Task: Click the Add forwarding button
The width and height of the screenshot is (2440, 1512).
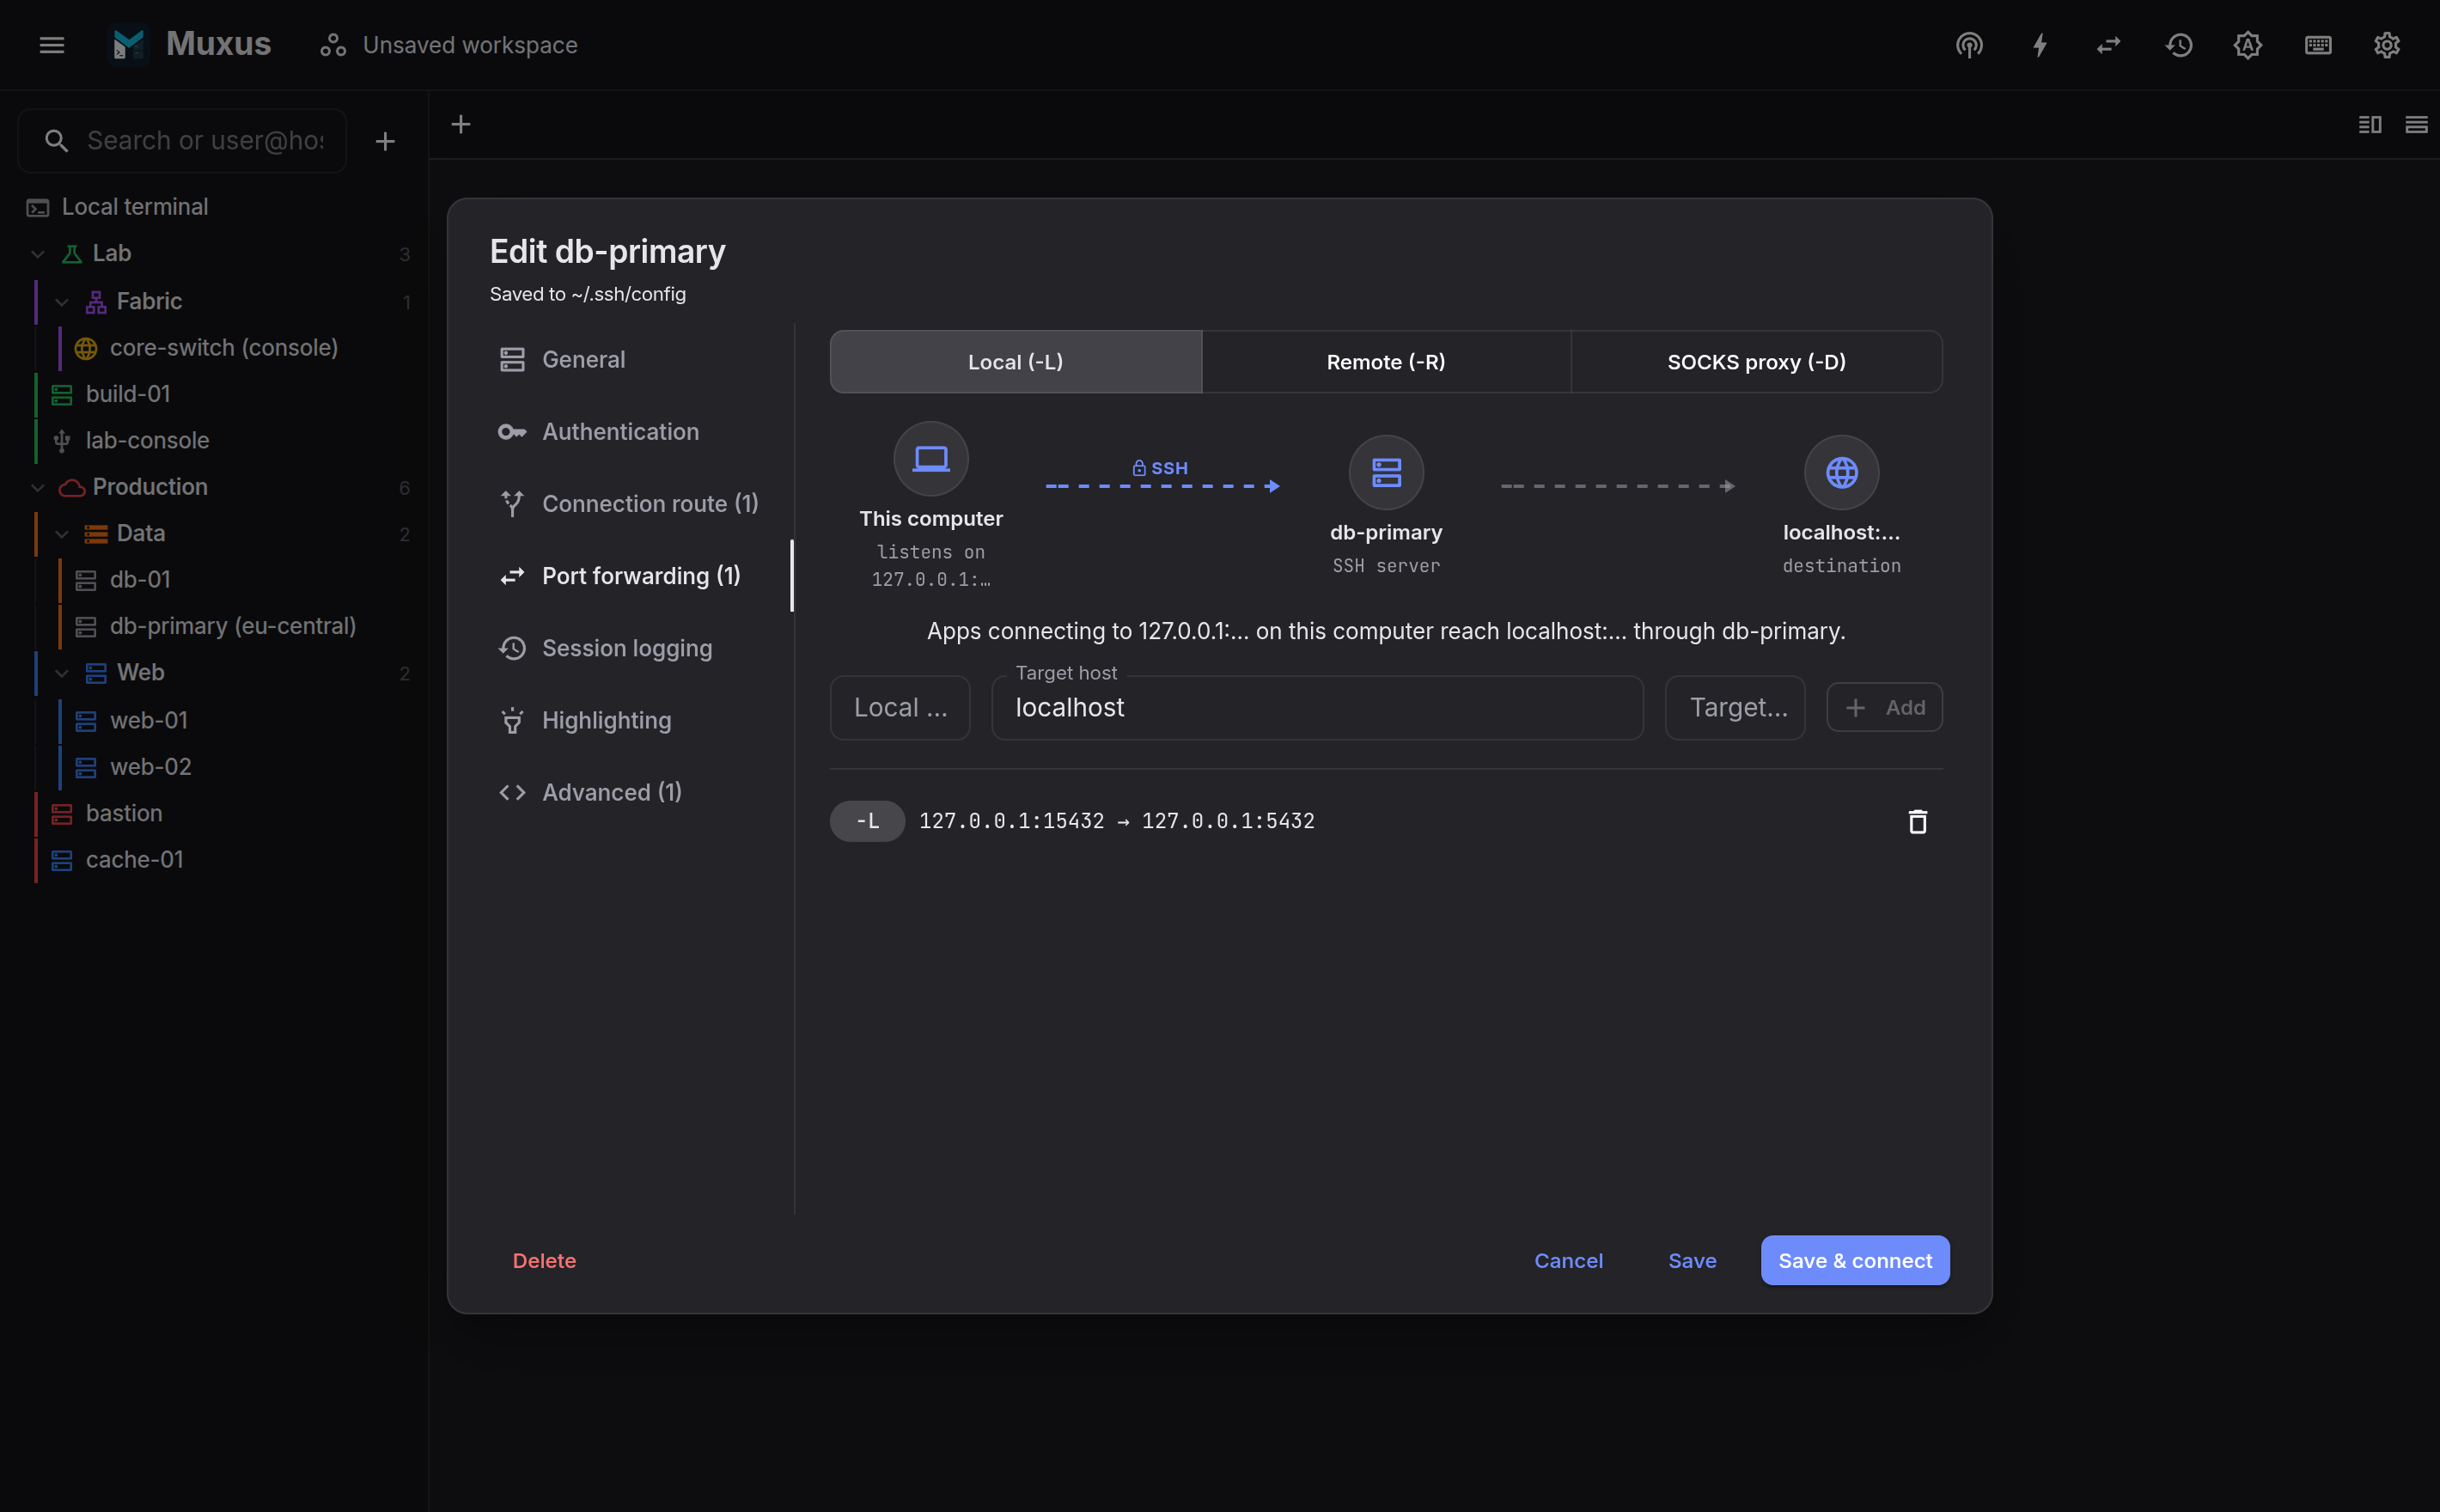Action: click(1884, 708)
